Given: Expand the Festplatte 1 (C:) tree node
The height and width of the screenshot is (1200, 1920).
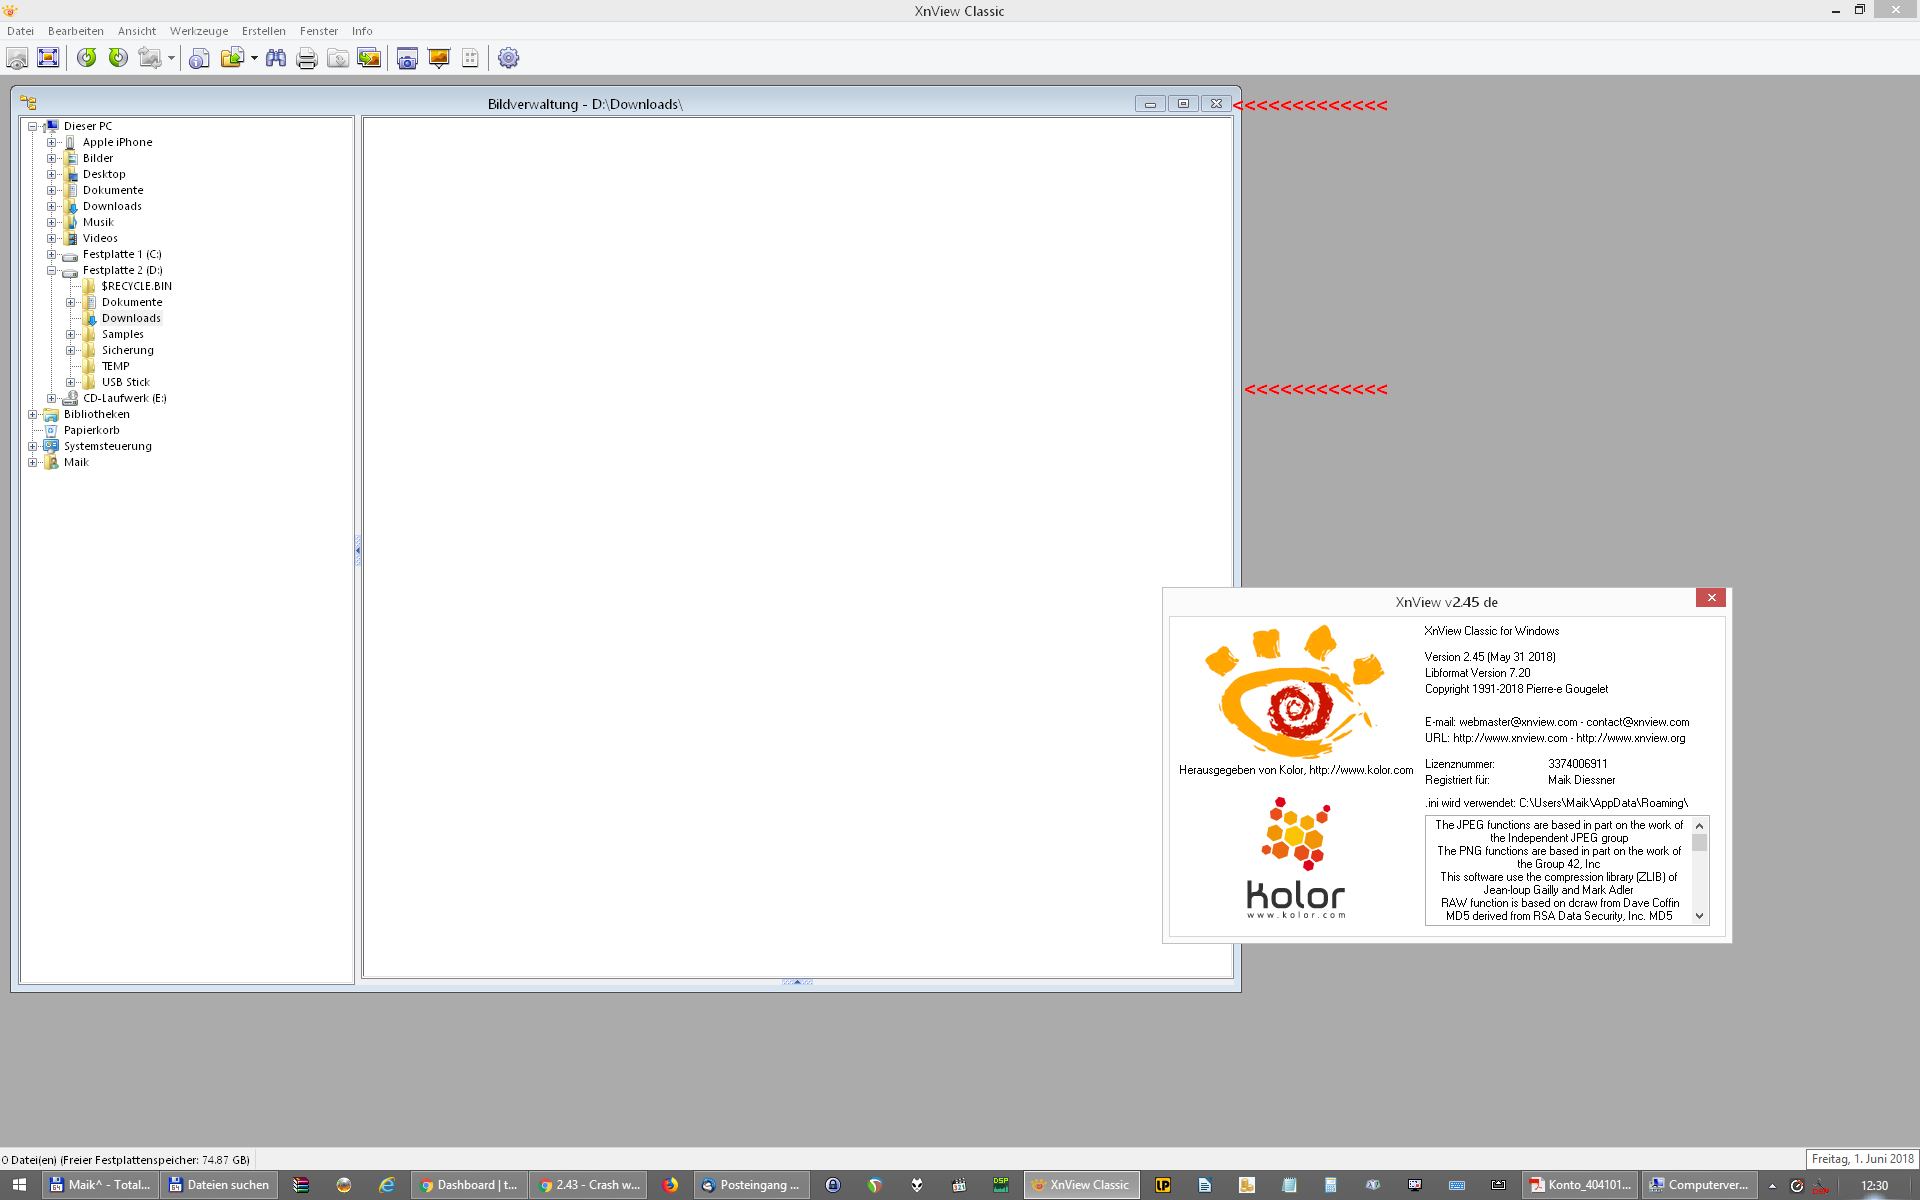Looking at the screenshot, I should (52, 254).
